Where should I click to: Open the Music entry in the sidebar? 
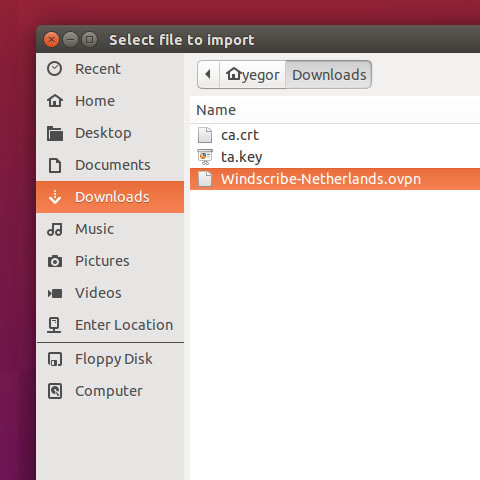tap(110, 229)
